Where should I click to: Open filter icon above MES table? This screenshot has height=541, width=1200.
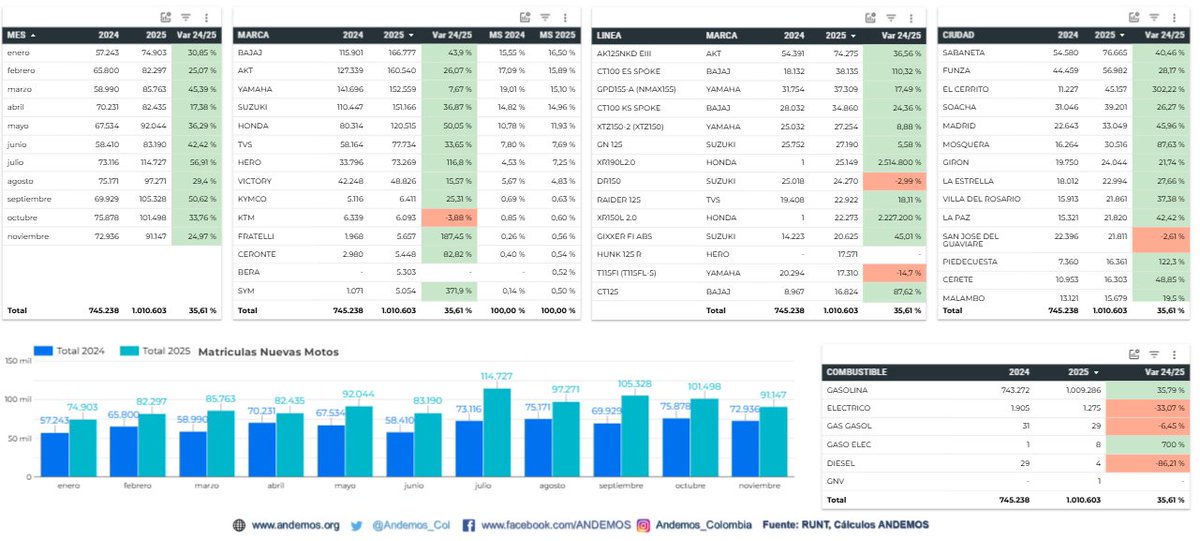(186, 17)
